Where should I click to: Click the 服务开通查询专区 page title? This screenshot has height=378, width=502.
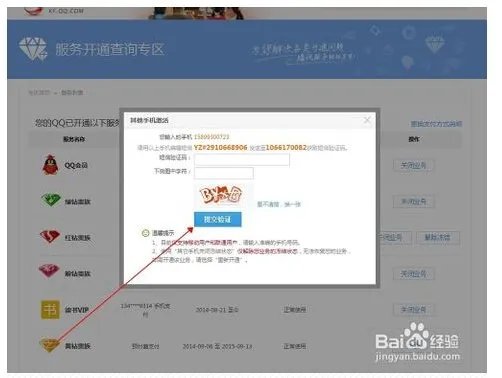pyautogui.click(x=110, y=49)
